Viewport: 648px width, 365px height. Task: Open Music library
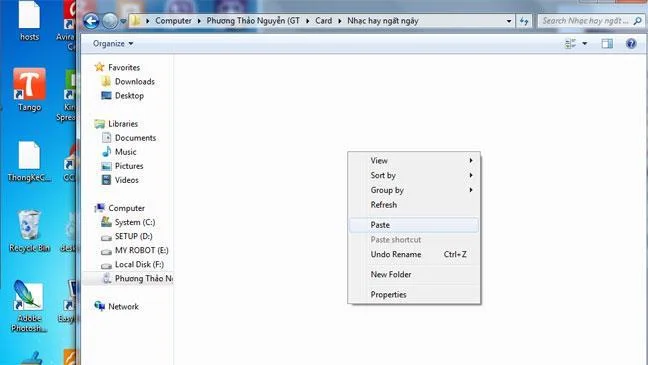point(125,152)
